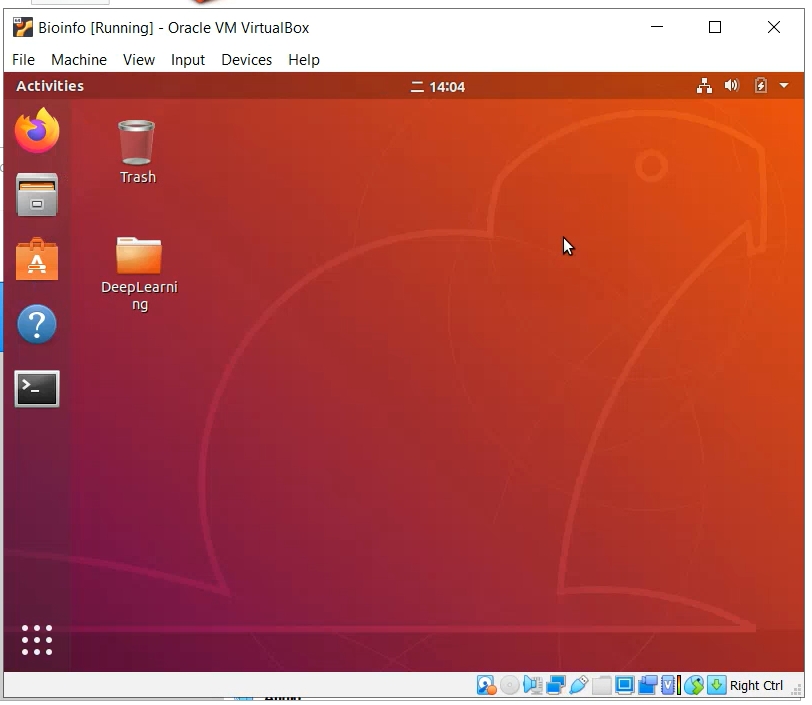Click the optical disk status icon
This screenshot has width=812, height=705.
(x=510, y=686)
